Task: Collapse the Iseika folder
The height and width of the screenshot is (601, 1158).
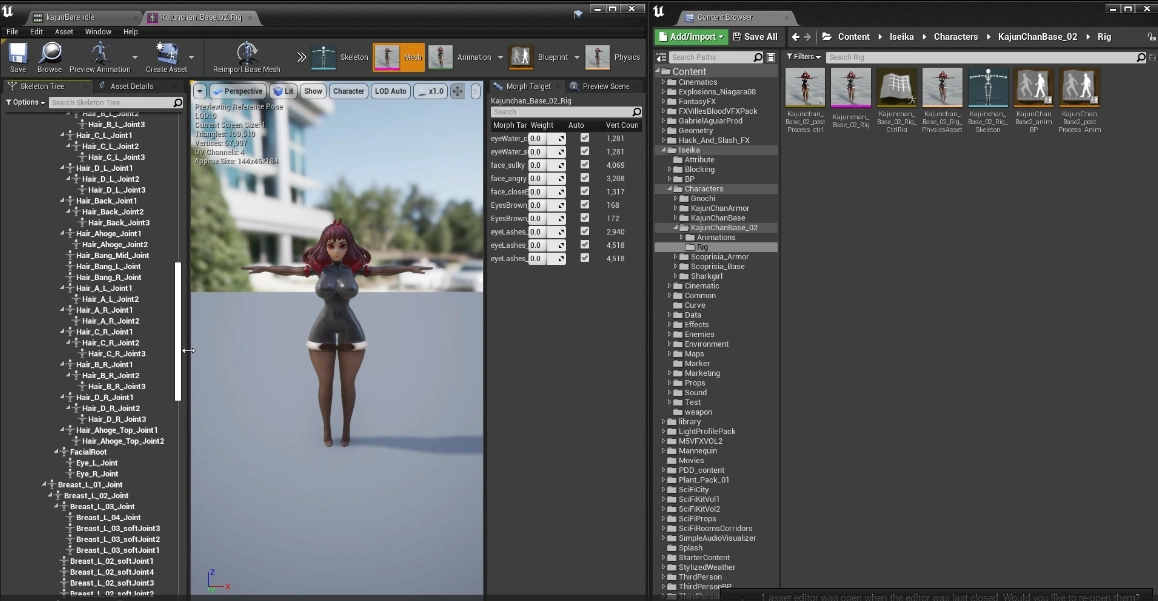Action: pyautogui.click(x=662, y=150)
